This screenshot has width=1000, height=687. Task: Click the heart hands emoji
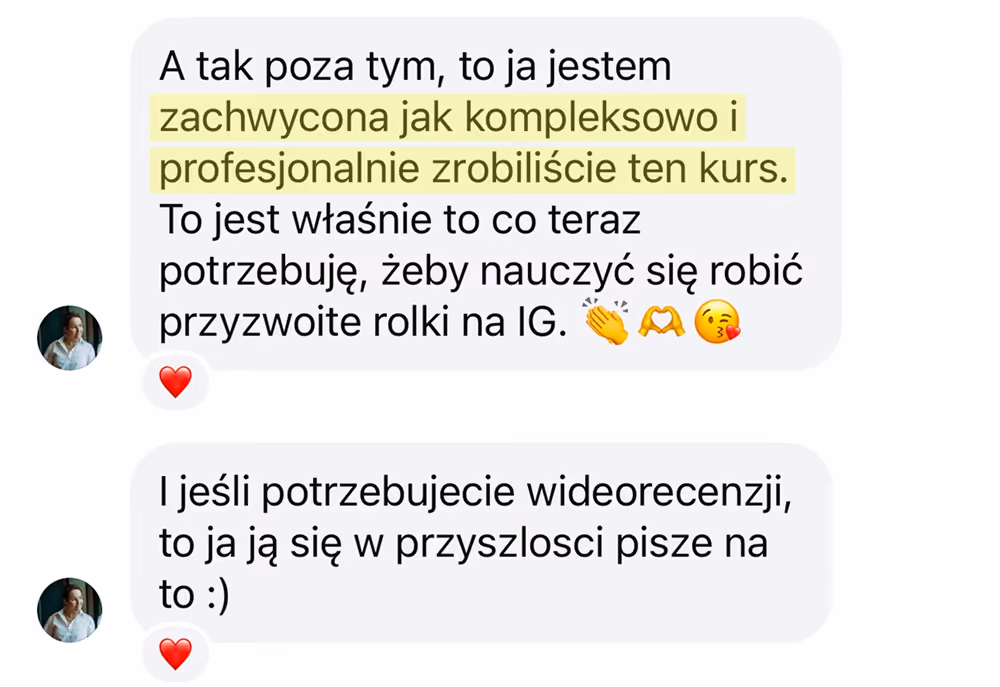click(x=661, y=321)
